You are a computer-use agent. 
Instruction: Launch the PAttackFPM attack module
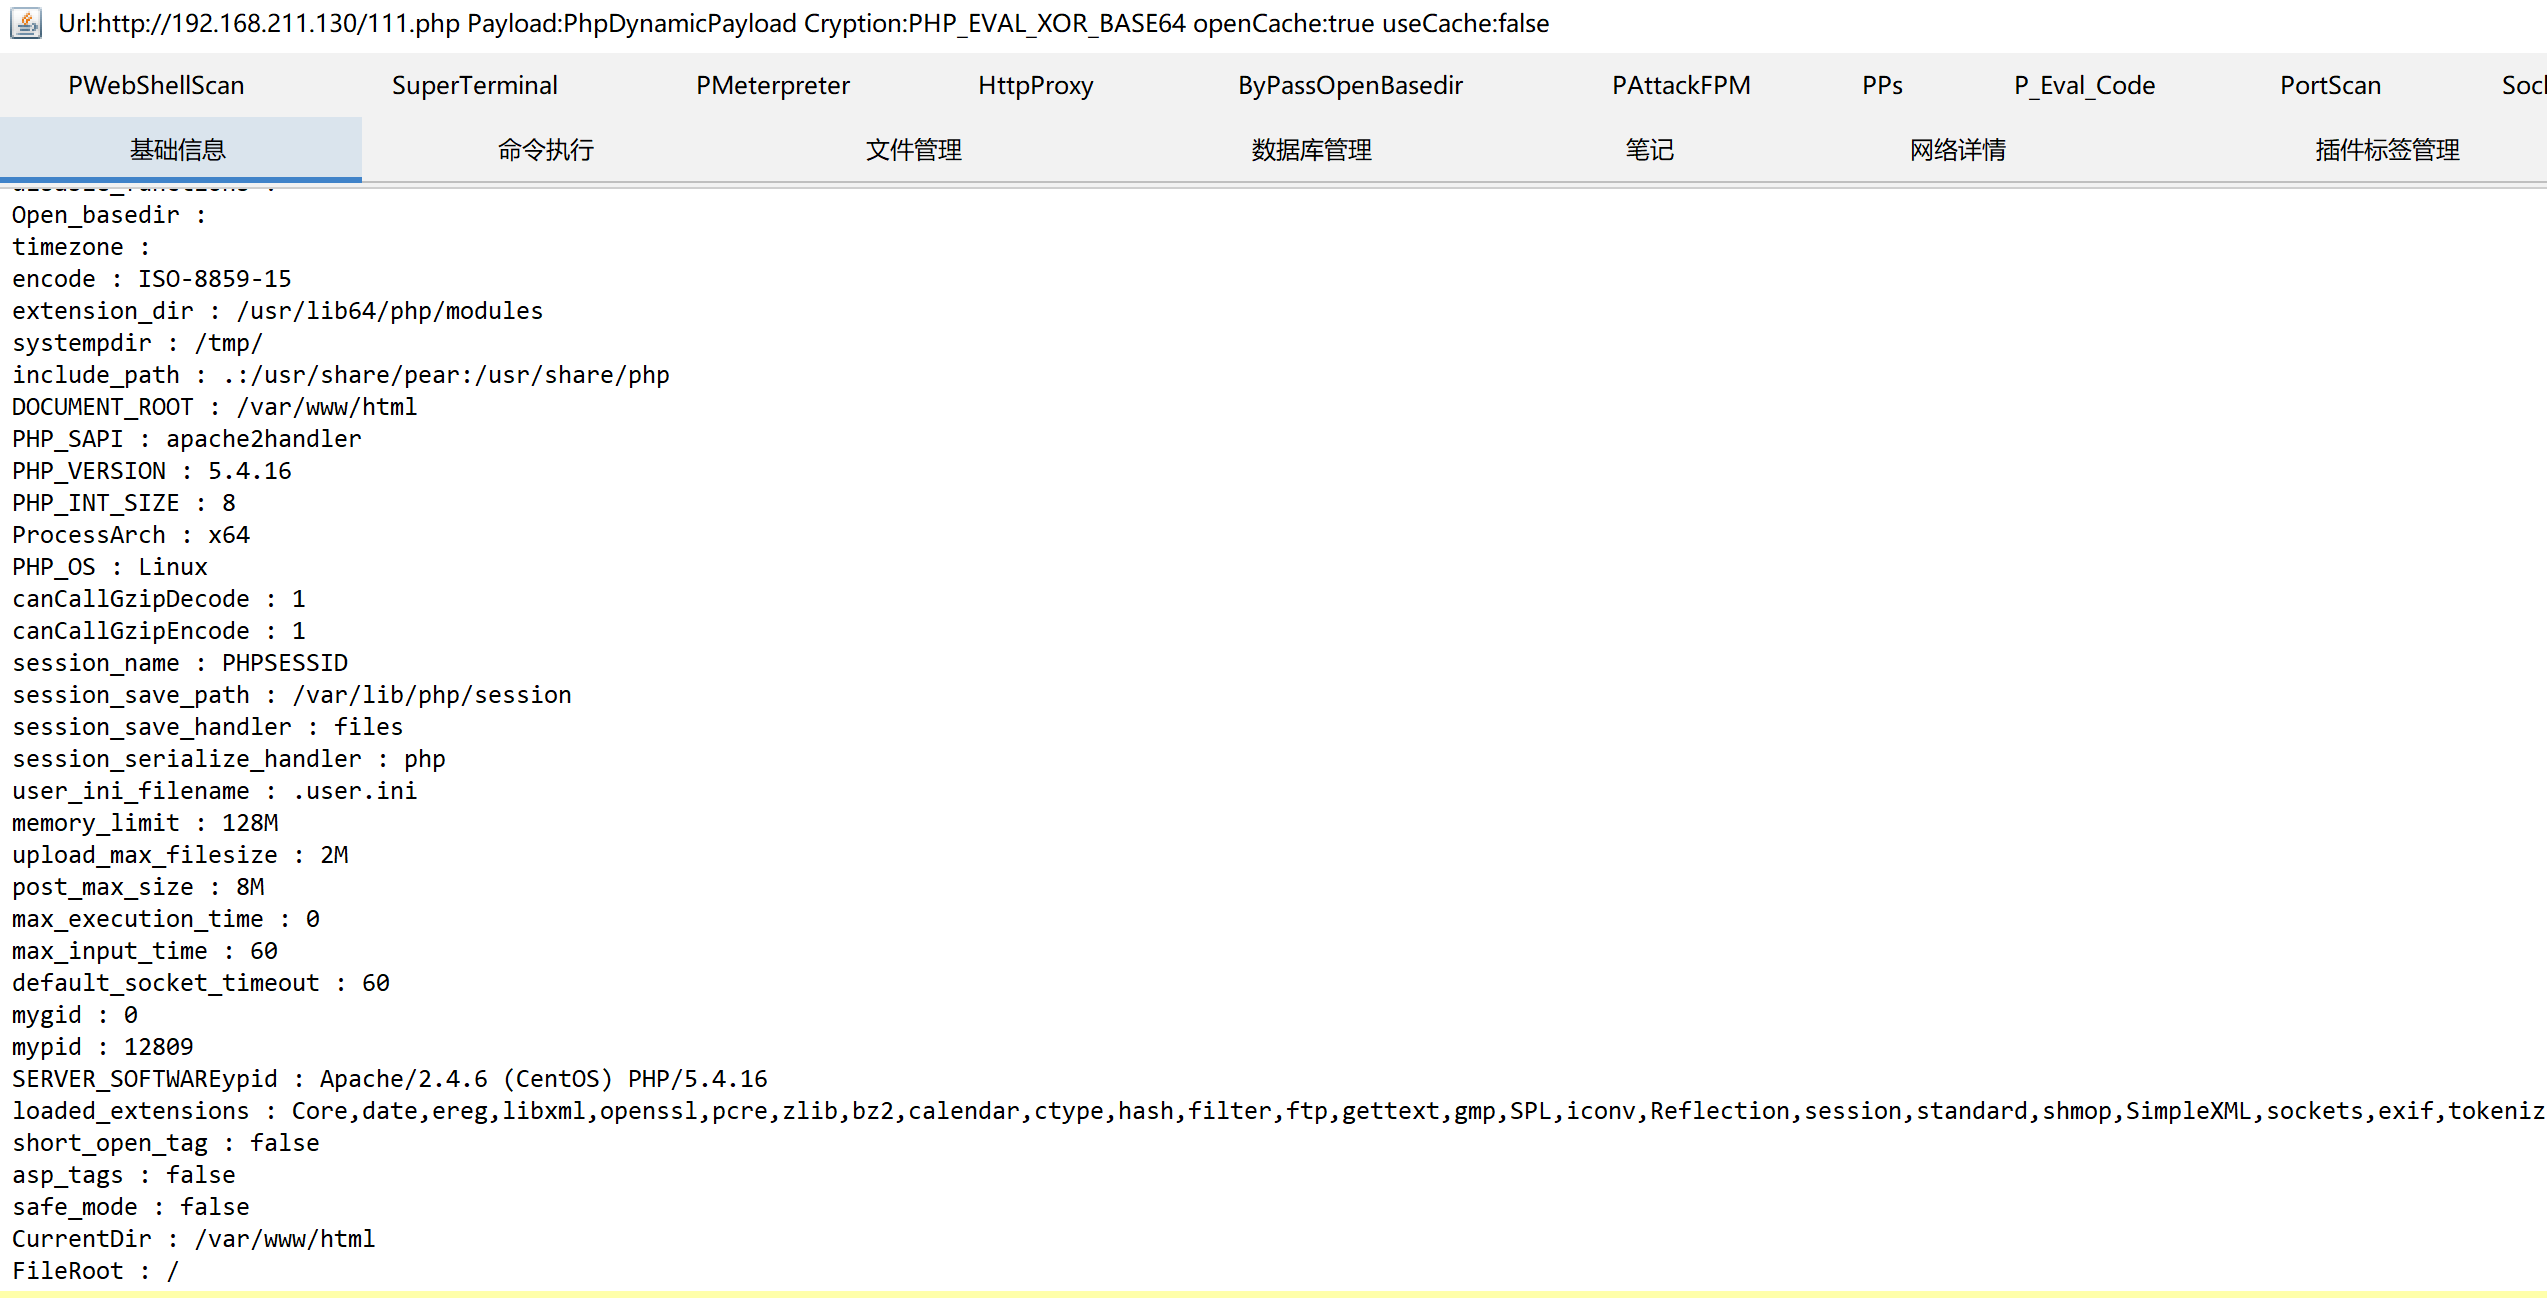[x=1681, y=85]
